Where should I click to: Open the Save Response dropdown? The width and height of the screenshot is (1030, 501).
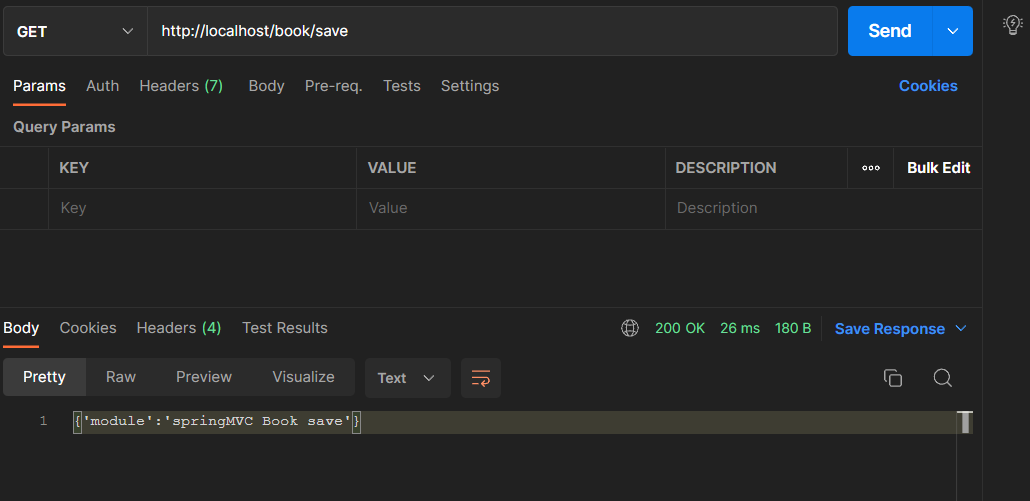(900, 328)
